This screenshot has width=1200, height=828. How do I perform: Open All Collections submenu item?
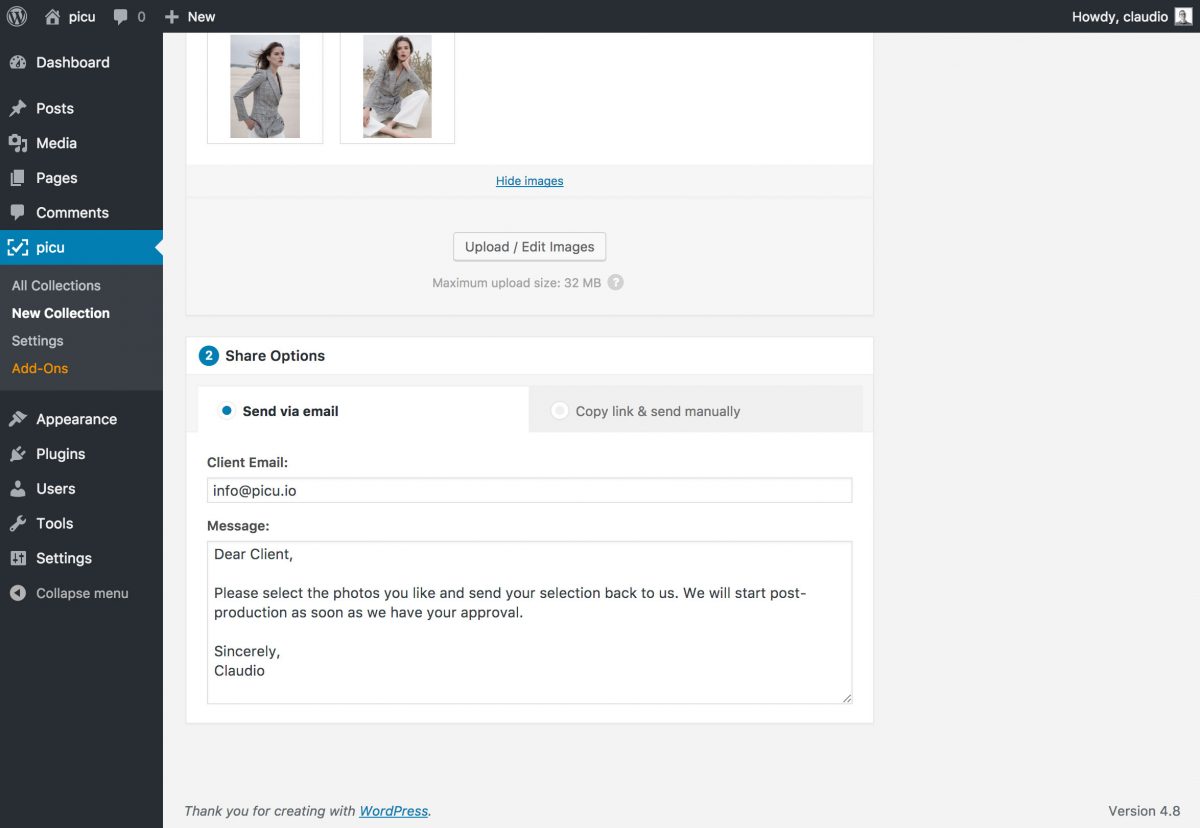point(56,285)
